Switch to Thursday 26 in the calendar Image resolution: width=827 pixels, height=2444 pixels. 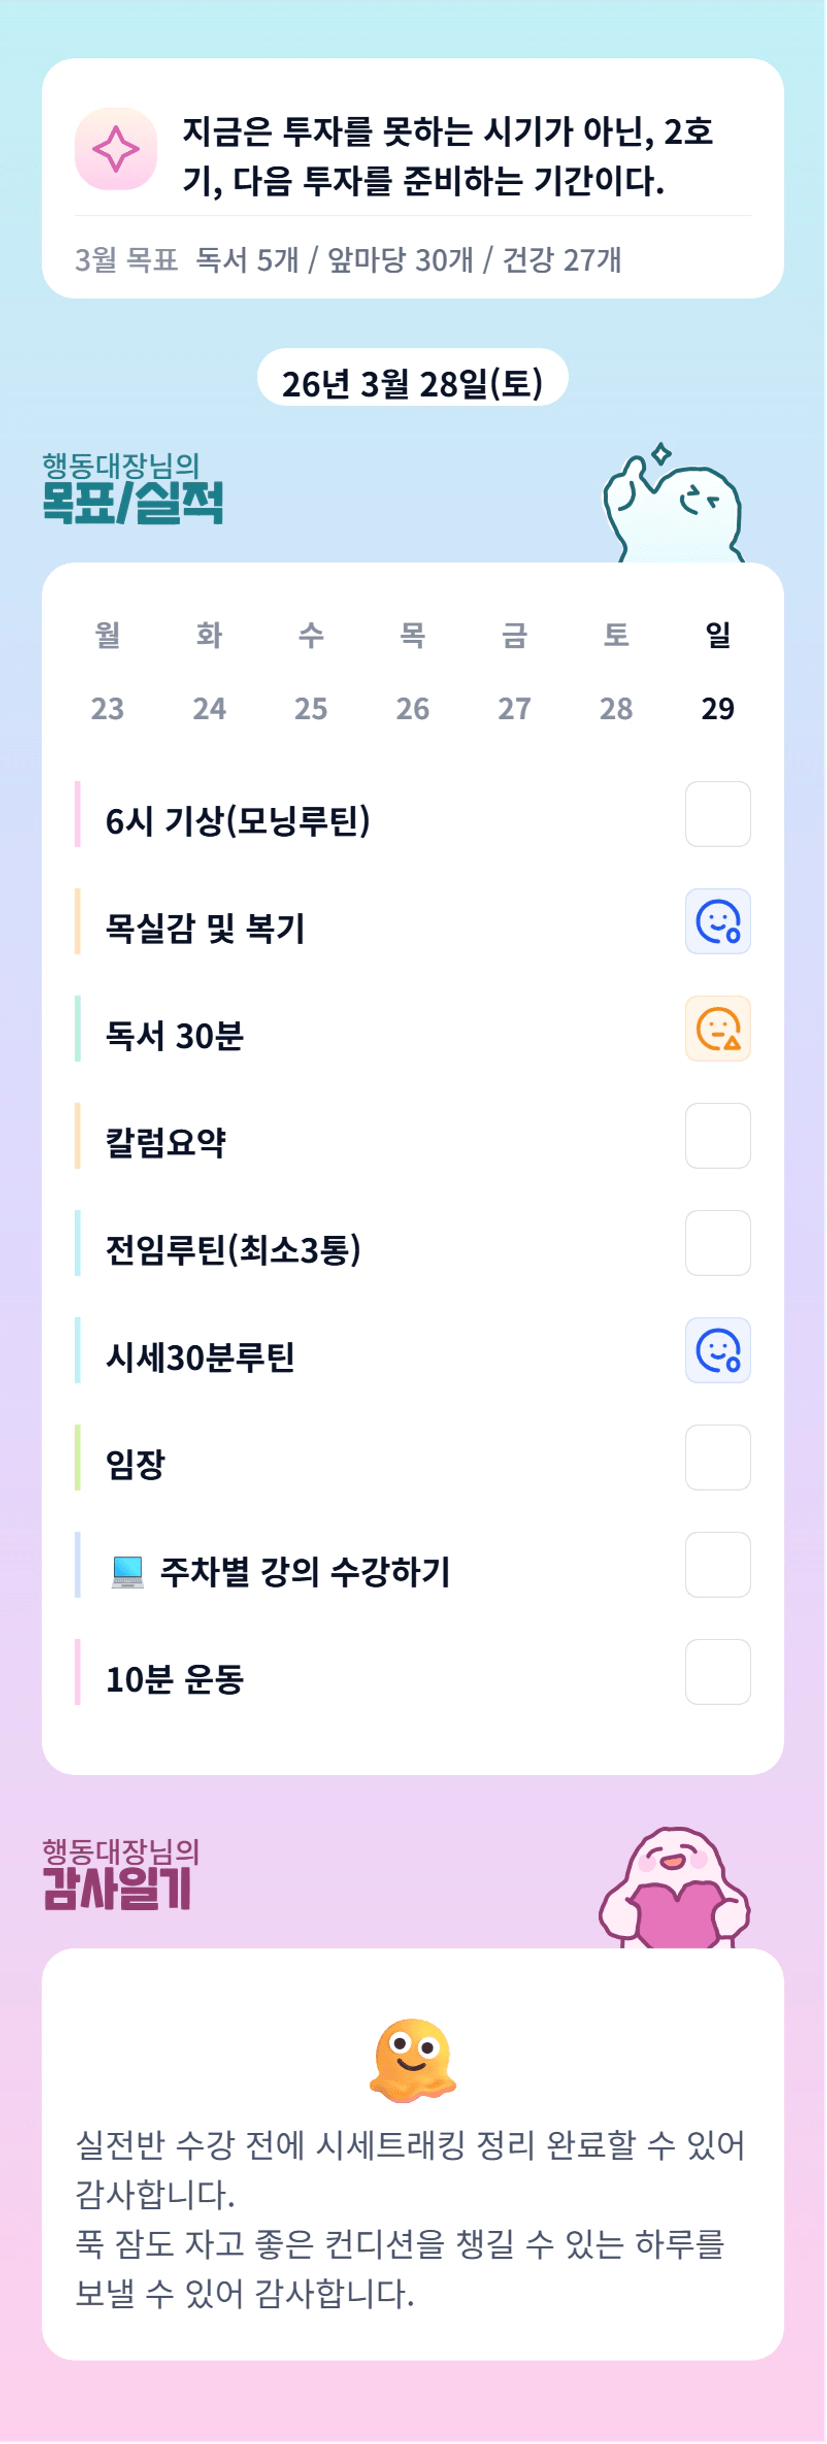(412, 708)
